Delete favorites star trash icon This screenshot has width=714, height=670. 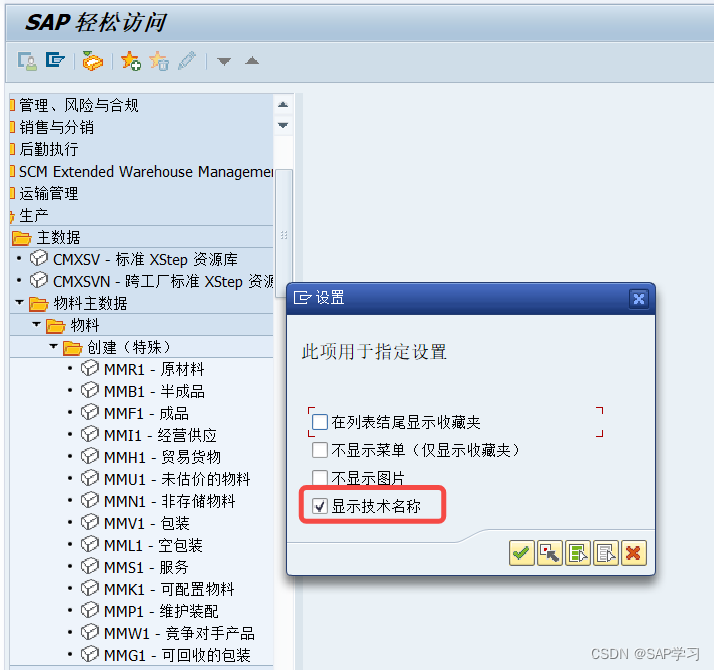click(x=159, y=61)
